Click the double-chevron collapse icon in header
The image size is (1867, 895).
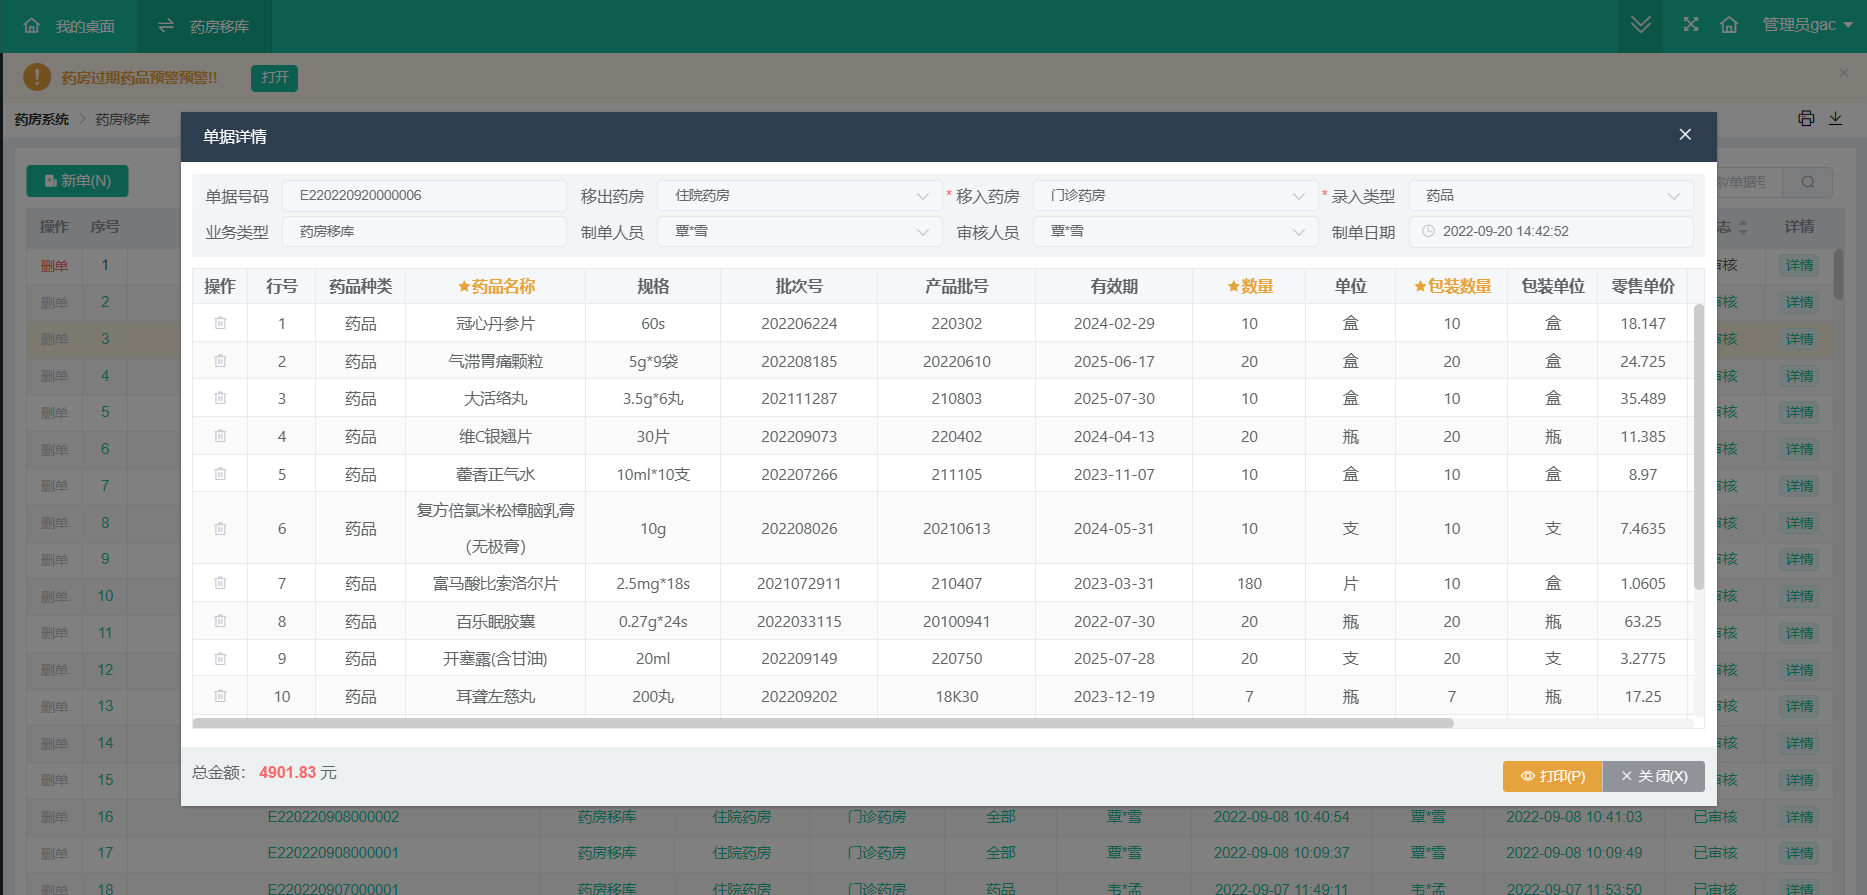tap(1641, 25)
